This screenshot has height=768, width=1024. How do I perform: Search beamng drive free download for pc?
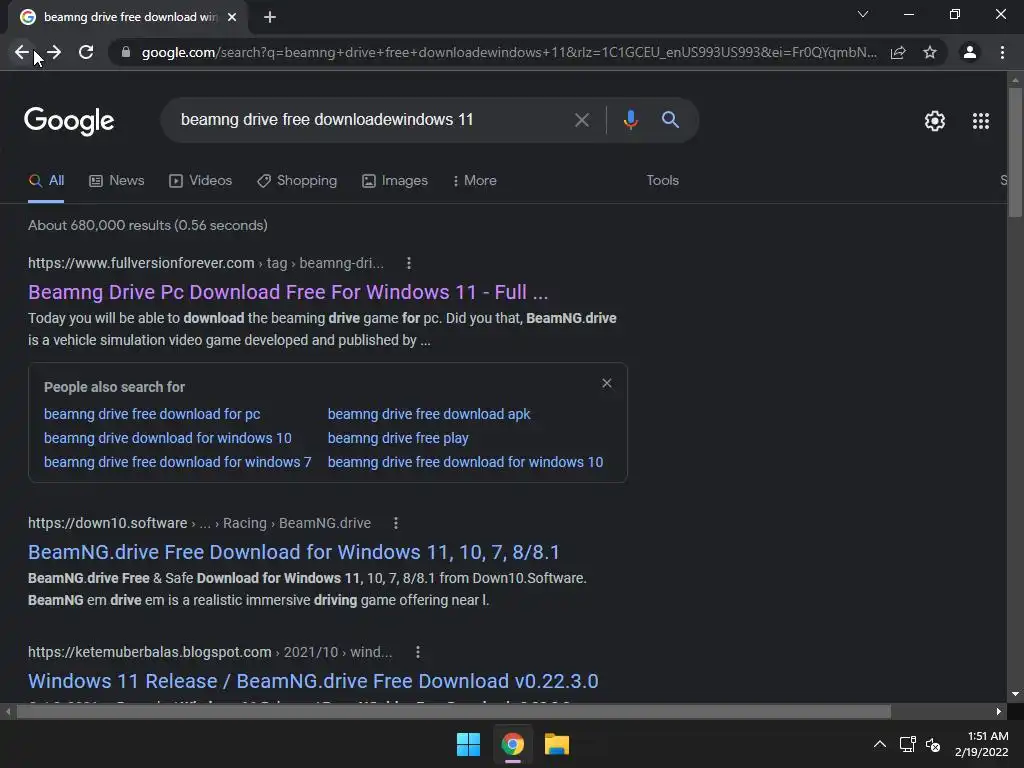(x=152, y=414)
